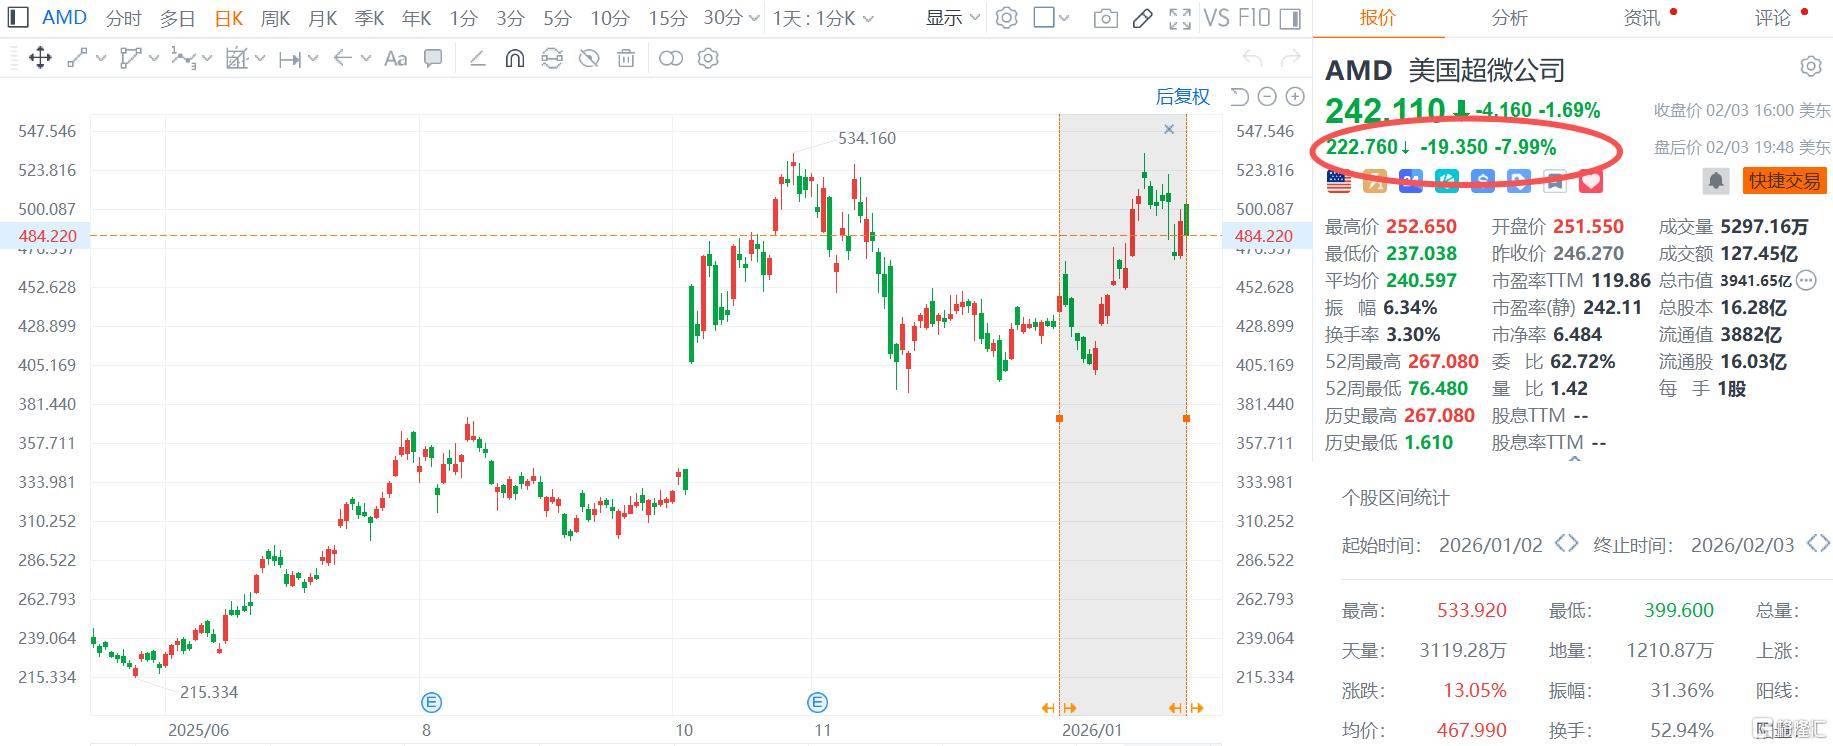Close the shaded range statistics selection
The width and height of the screenshot is (1833, 746).
pos(1169,129)
